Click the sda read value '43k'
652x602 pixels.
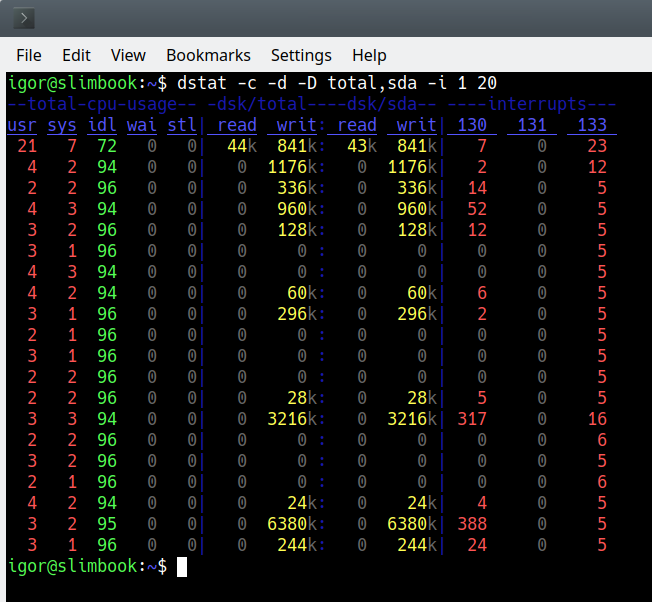[362, 146]
